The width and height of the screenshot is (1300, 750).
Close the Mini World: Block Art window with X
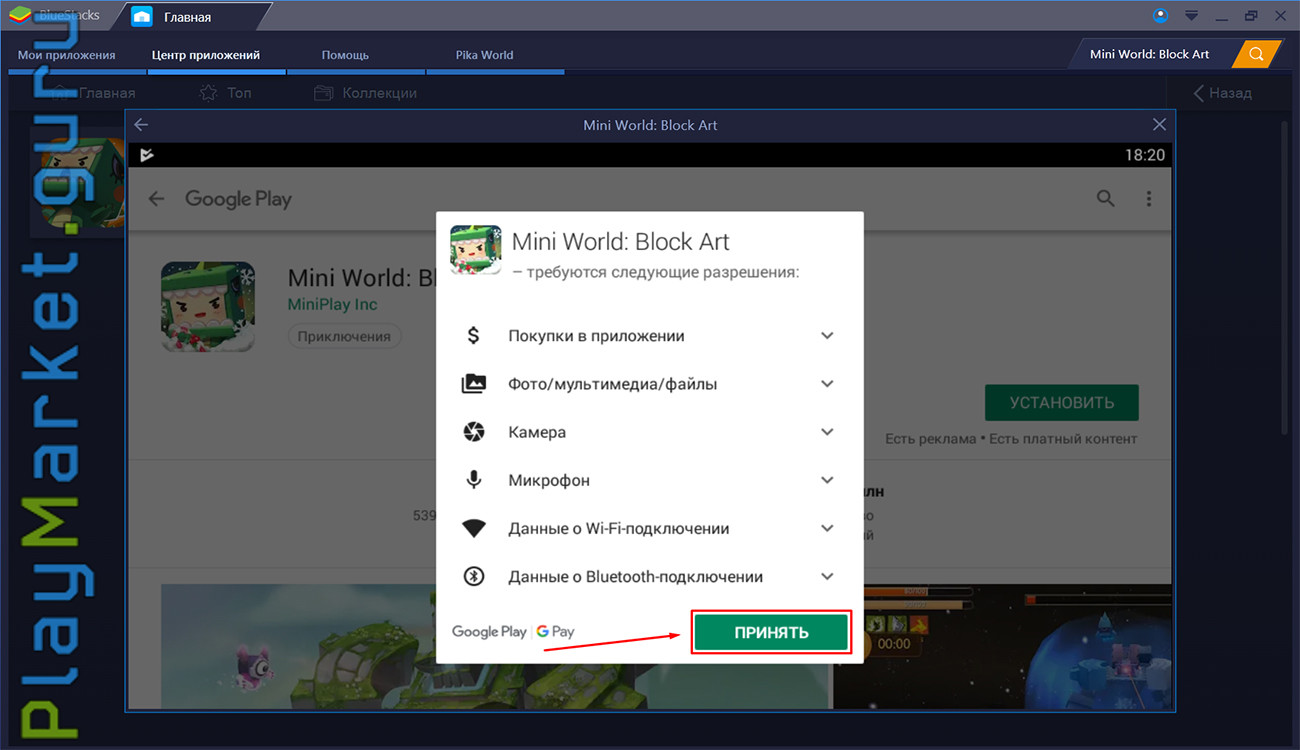[1159, 125]
